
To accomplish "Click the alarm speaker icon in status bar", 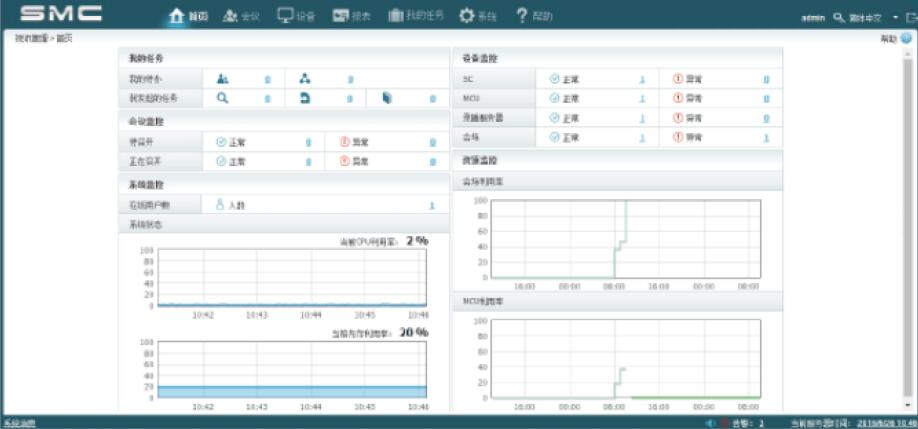I will (x=711, y=423).
